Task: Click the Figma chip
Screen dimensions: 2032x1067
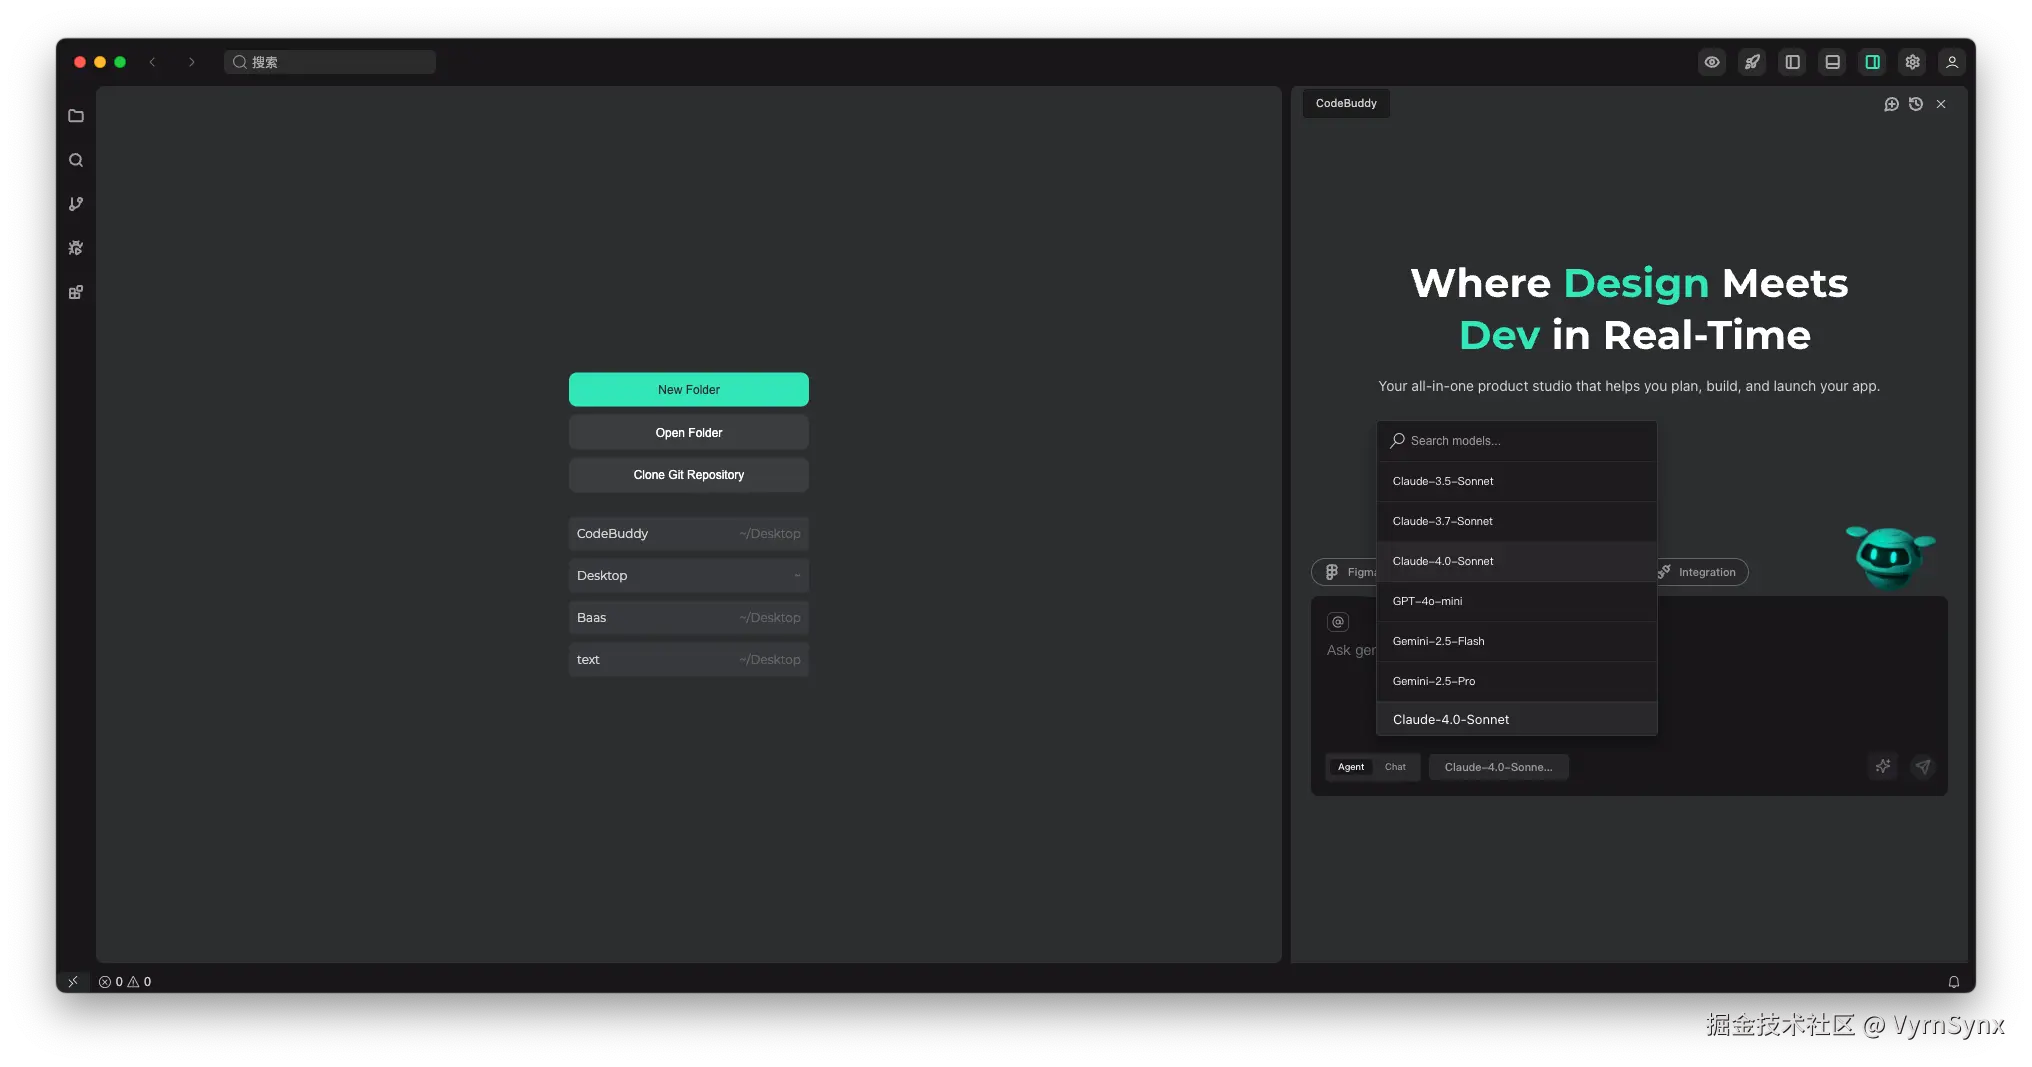Action: 1346,572
